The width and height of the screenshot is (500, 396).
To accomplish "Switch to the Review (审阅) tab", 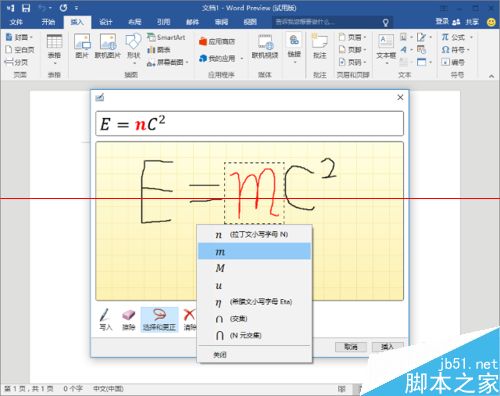I will pyautogui.click(x=221, y=22).
